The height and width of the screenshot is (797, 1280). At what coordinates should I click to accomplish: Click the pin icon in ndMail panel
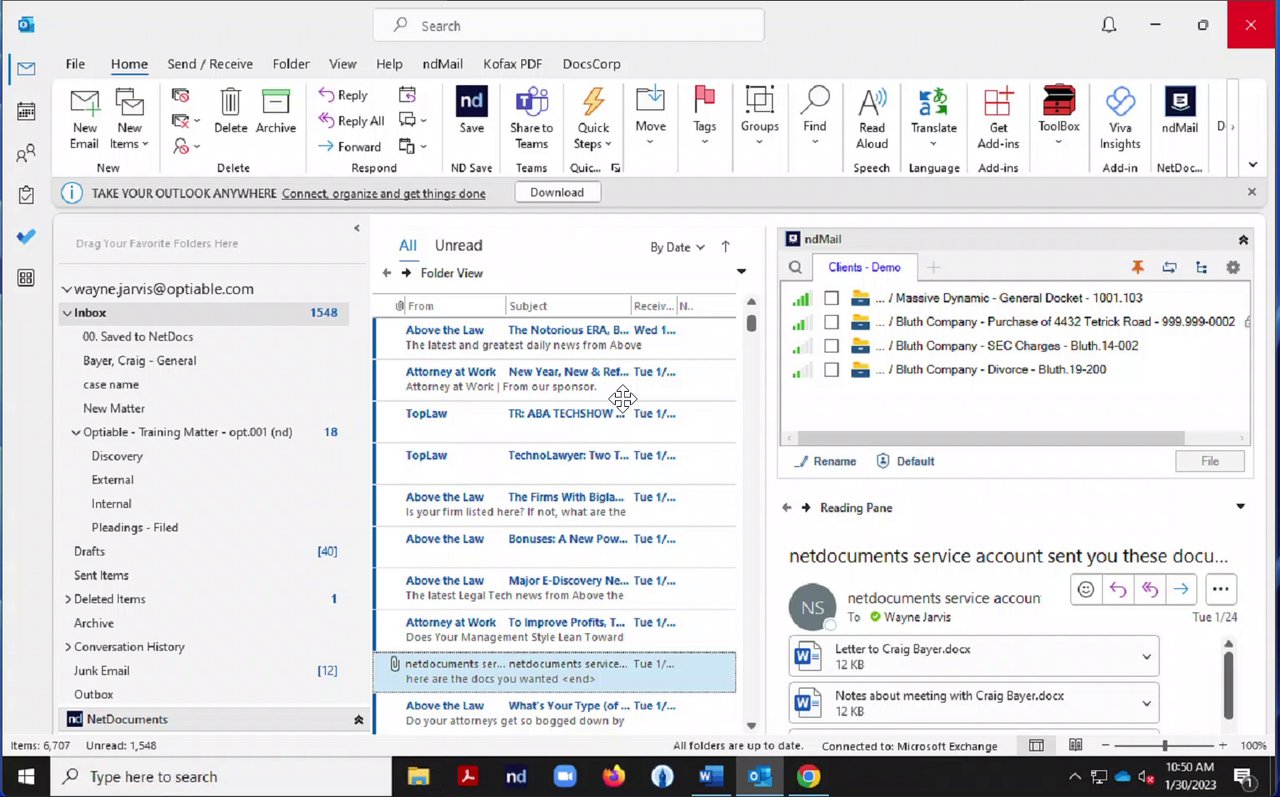click(x=1137, y=267)
